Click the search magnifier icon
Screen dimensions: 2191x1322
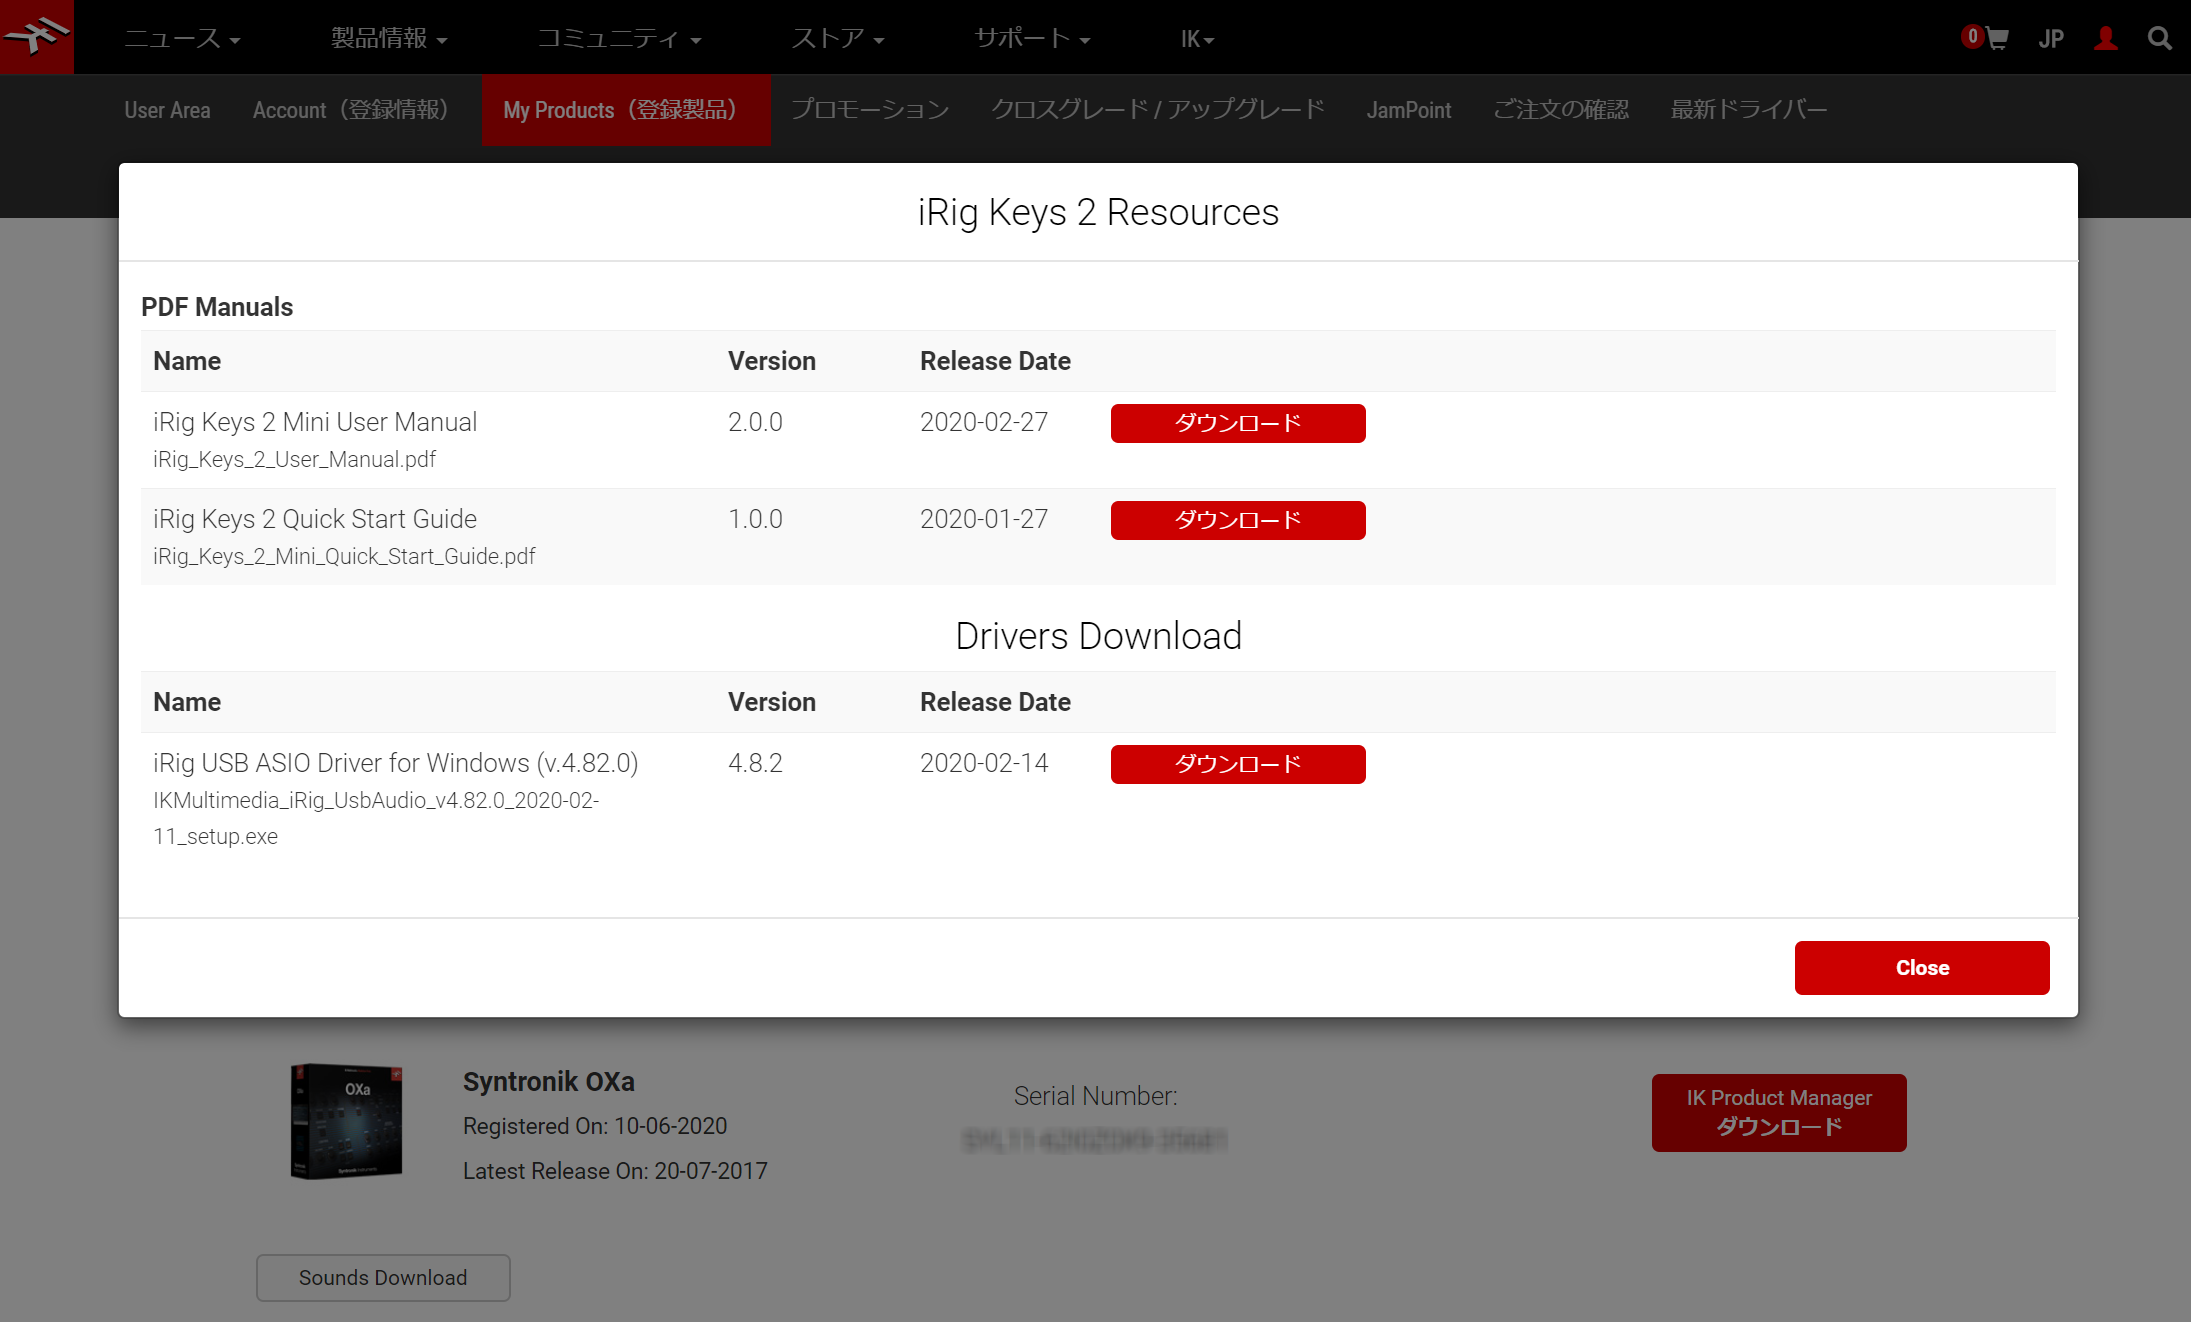click(x=2160, y=38)
